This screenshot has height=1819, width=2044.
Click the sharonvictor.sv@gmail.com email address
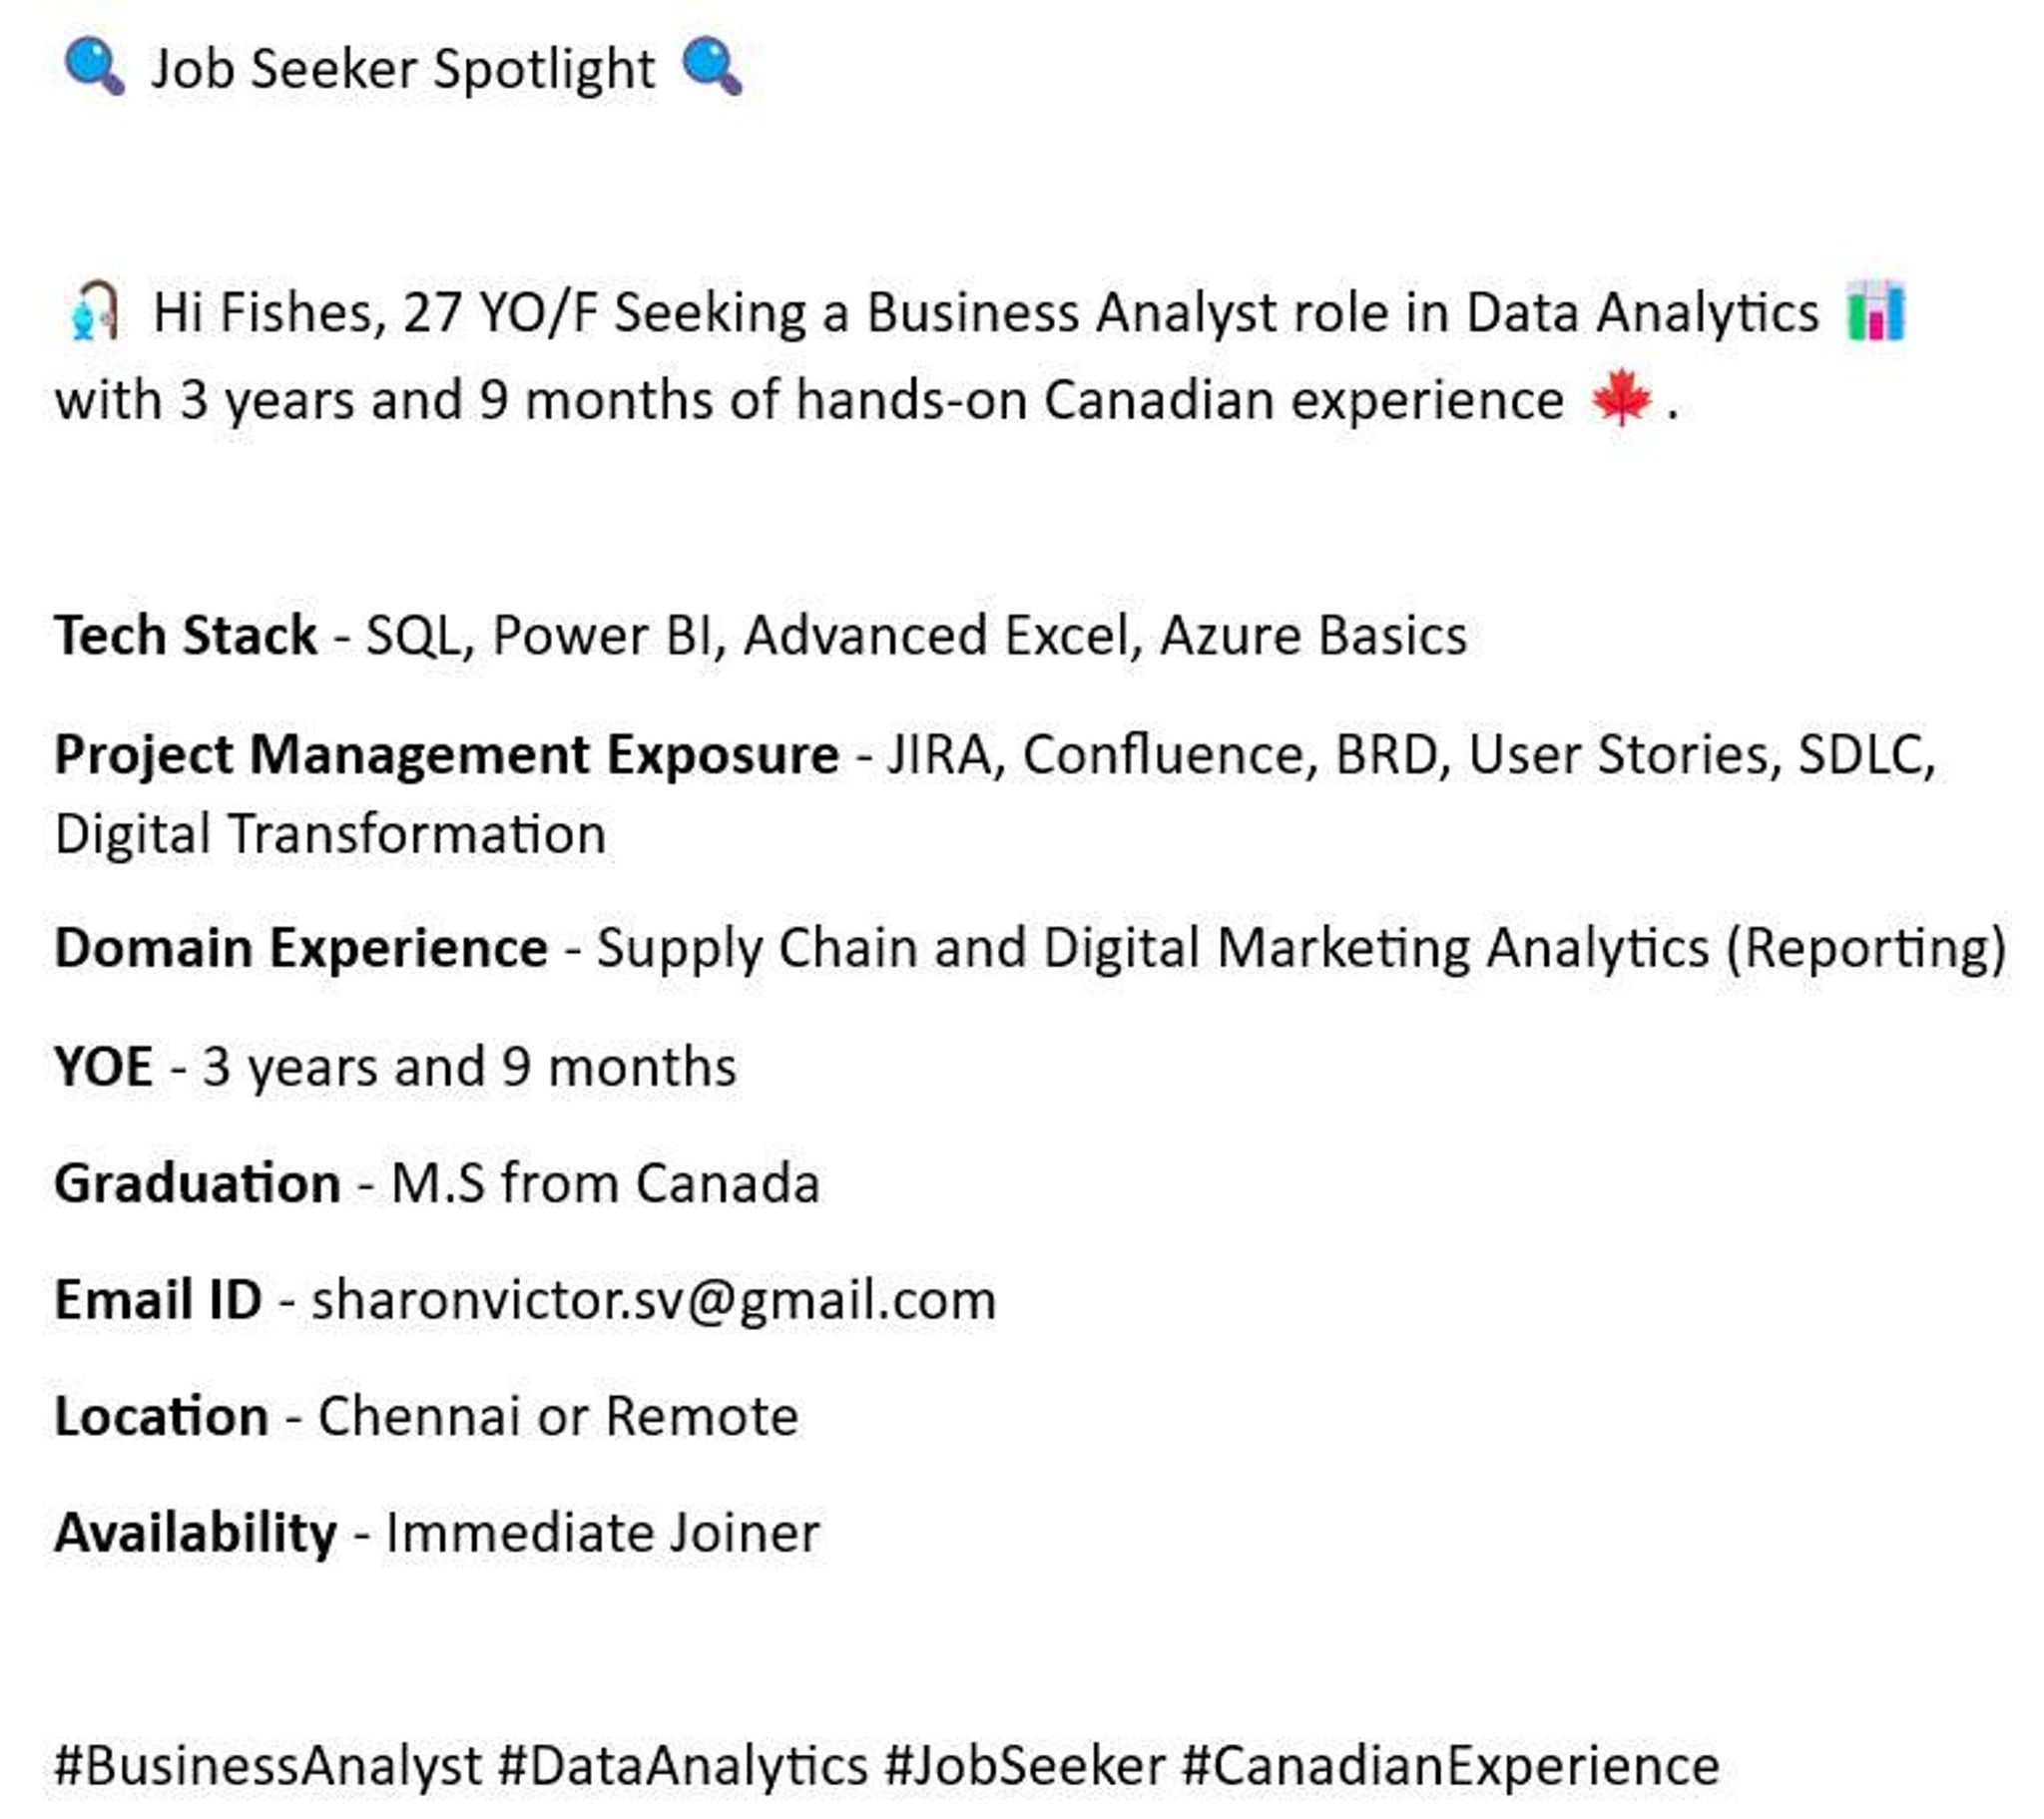point(654,1301)
